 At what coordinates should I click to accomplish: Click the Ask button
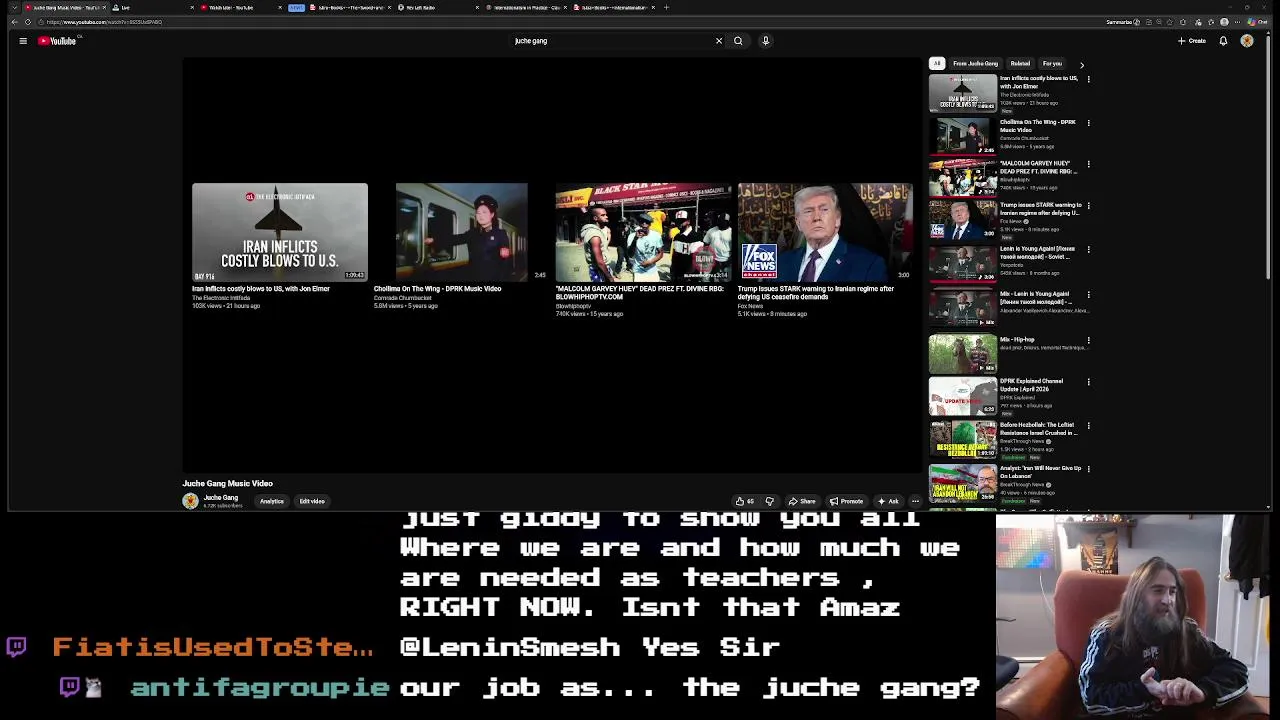888,502
